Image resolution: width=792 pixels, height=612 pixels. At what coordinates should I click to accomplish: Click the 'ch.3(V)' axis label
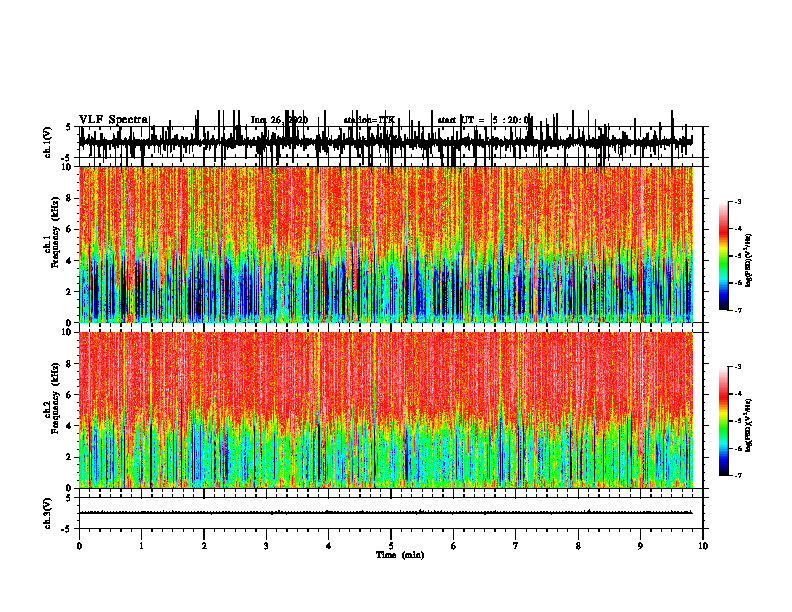pyautogui.click(x=48, y=513)
